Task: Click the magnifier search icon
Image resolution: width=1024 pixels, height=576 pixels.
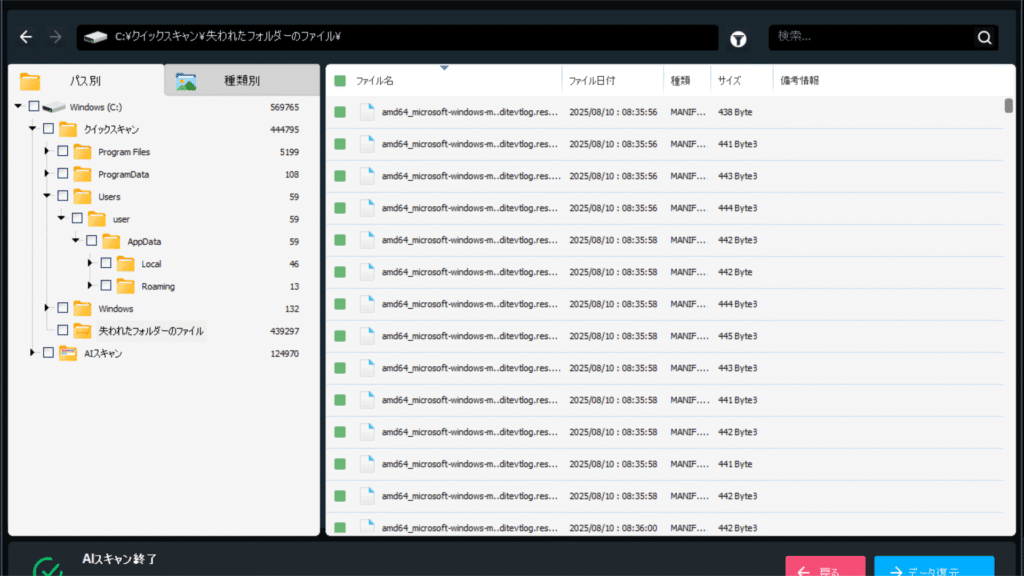Action: pos(984,38)
